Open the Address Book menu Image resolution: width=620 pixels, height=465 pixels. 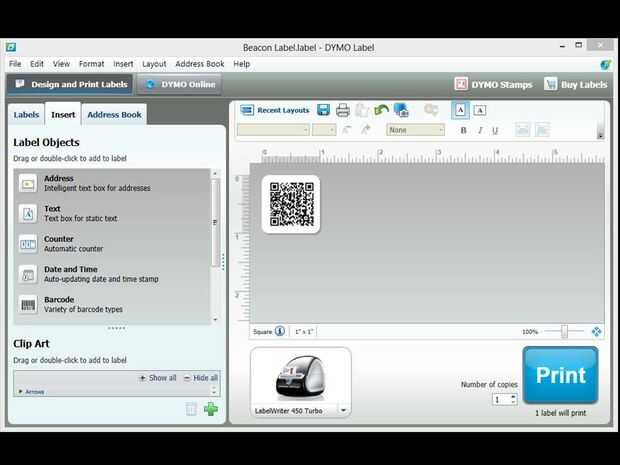[x=200, y=64]
